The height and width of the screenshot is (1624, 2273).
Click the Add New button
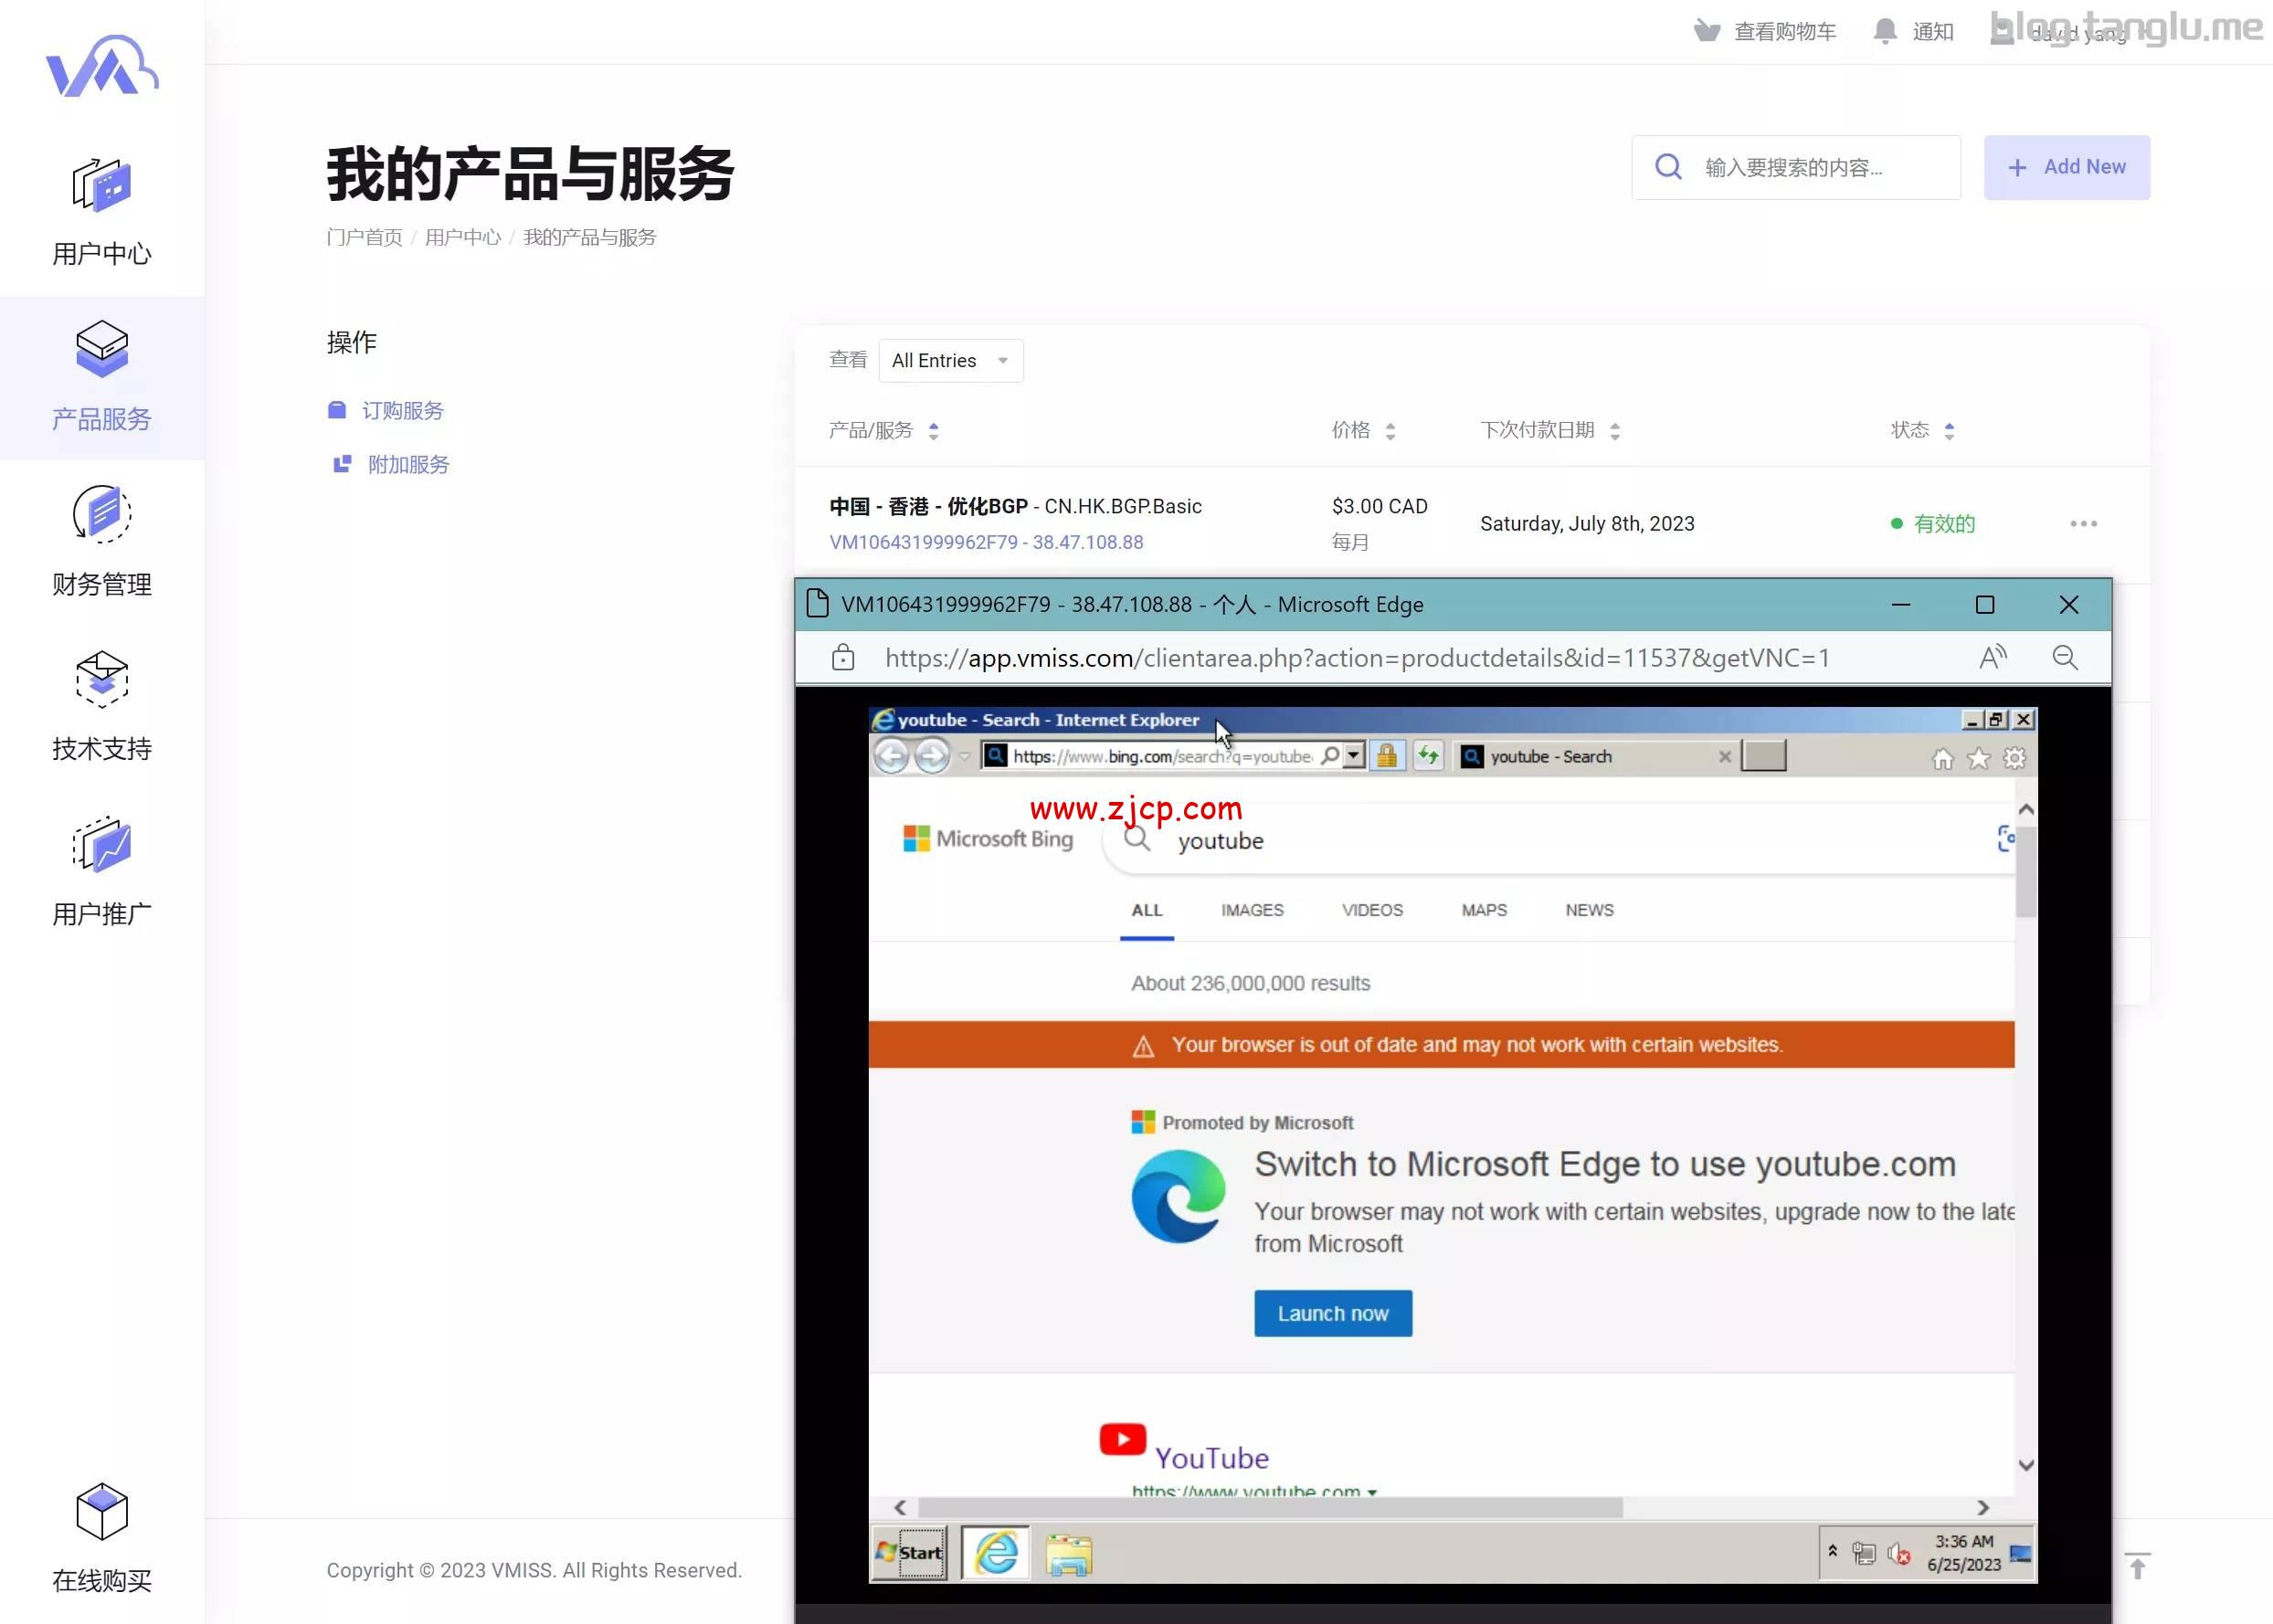pyautogui.click(x=2067, y=167)
